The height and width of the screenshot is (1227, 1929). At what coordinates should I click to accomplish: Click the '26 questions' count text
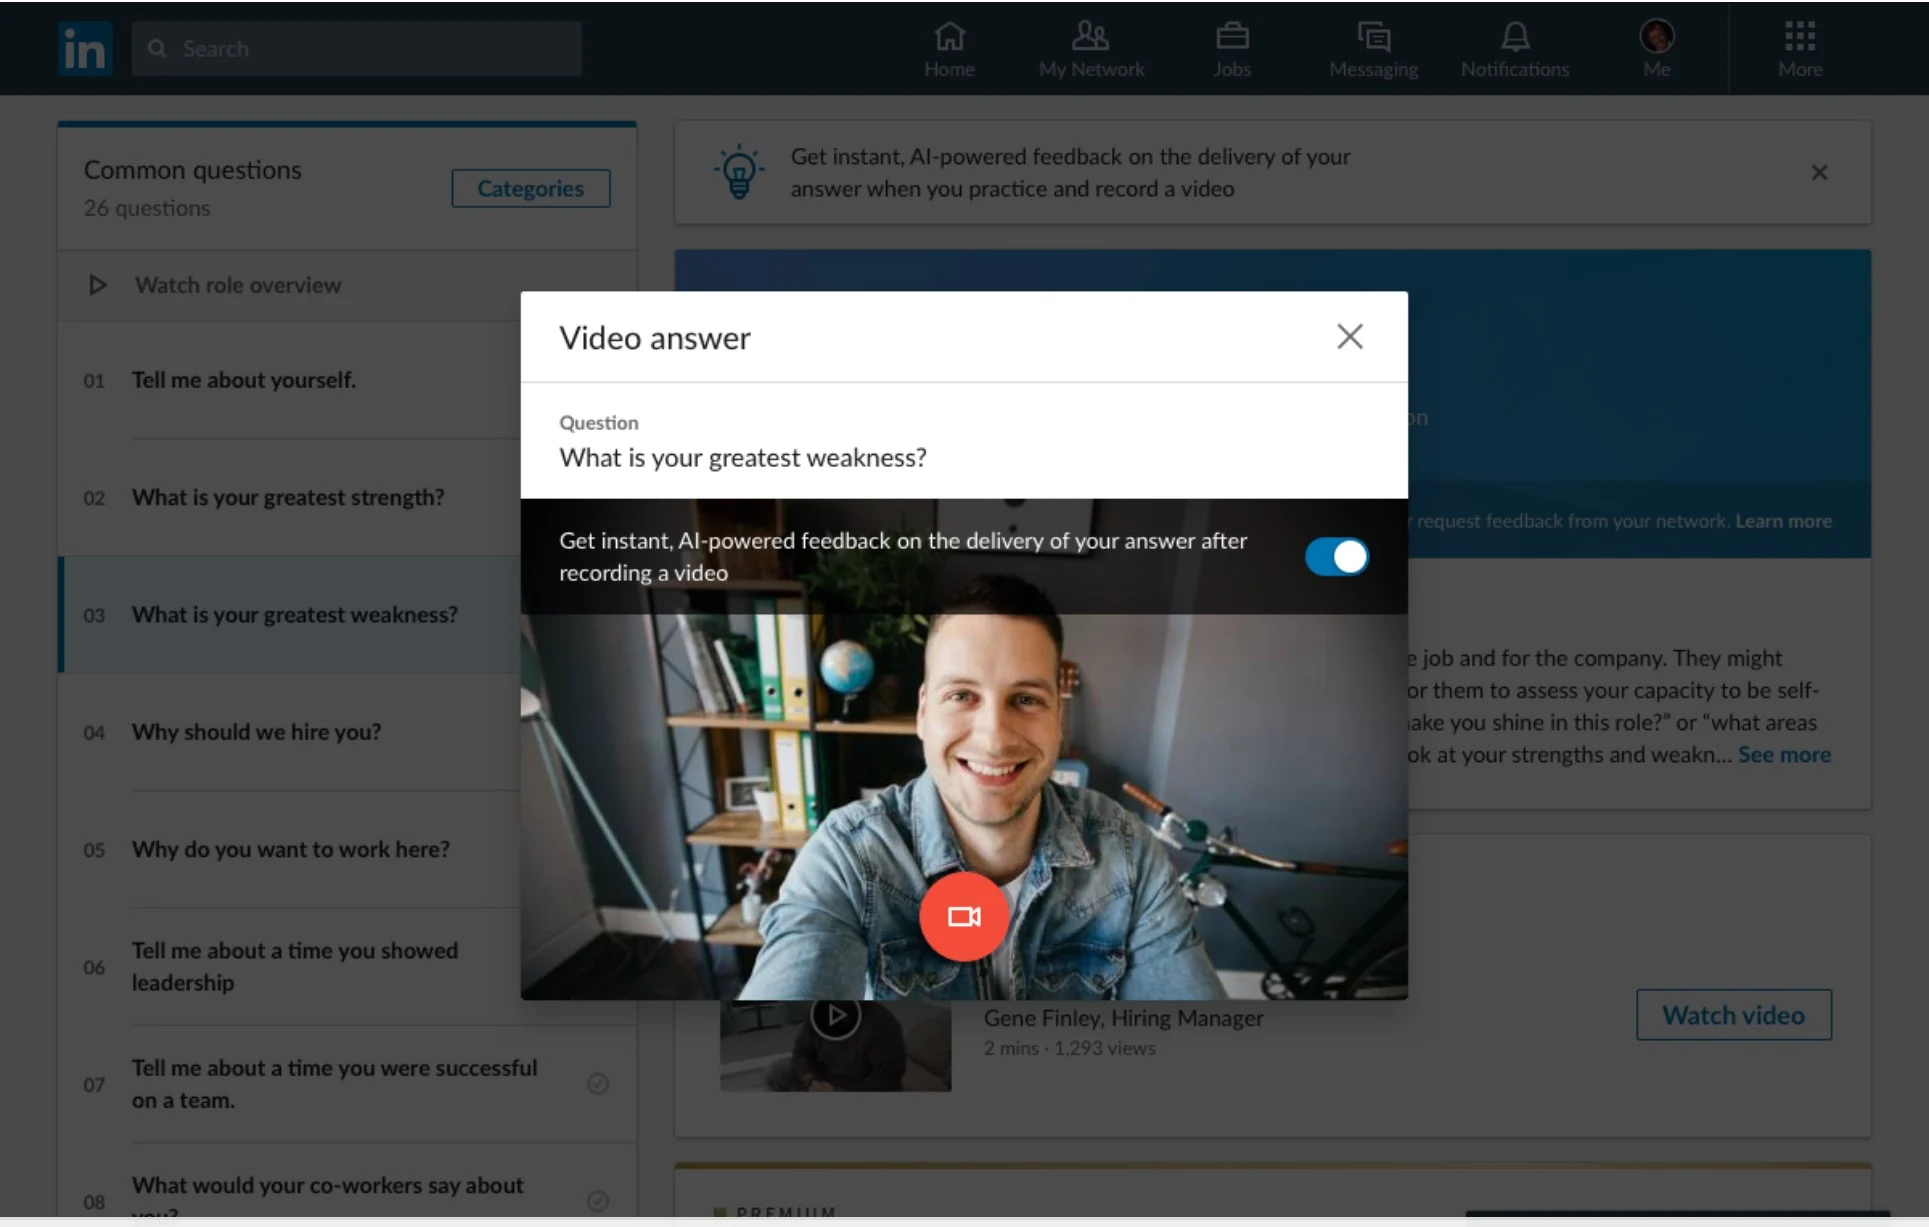(147, 208)
